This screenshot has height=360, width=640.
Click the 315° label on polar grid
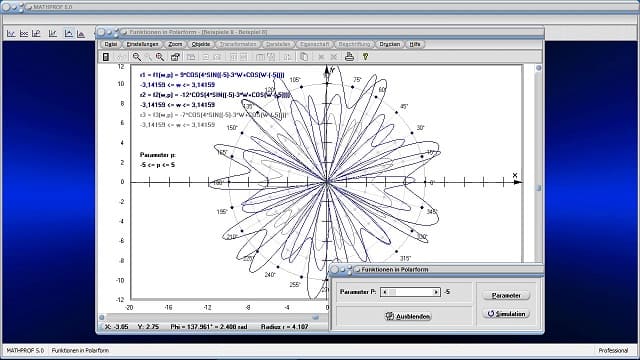(405, 258)
